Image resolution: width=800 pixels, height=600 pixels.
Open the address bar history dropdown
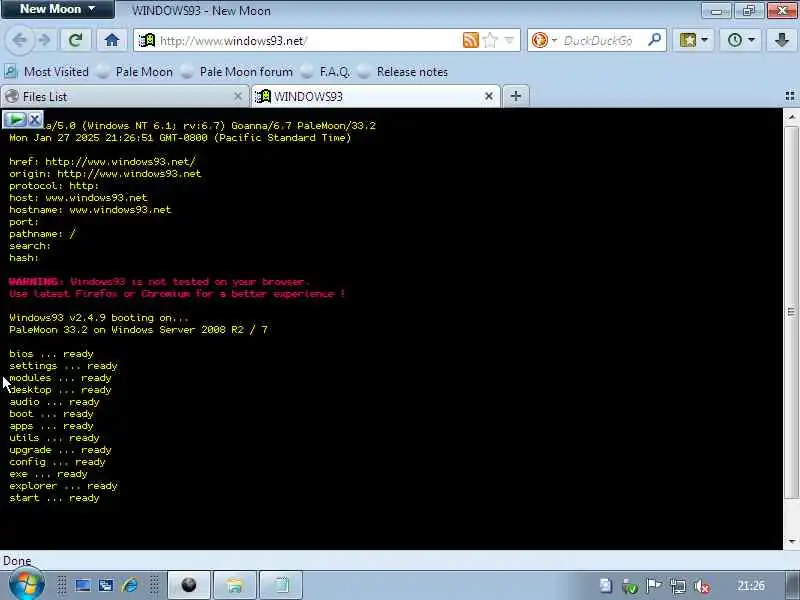click(509, 40)
